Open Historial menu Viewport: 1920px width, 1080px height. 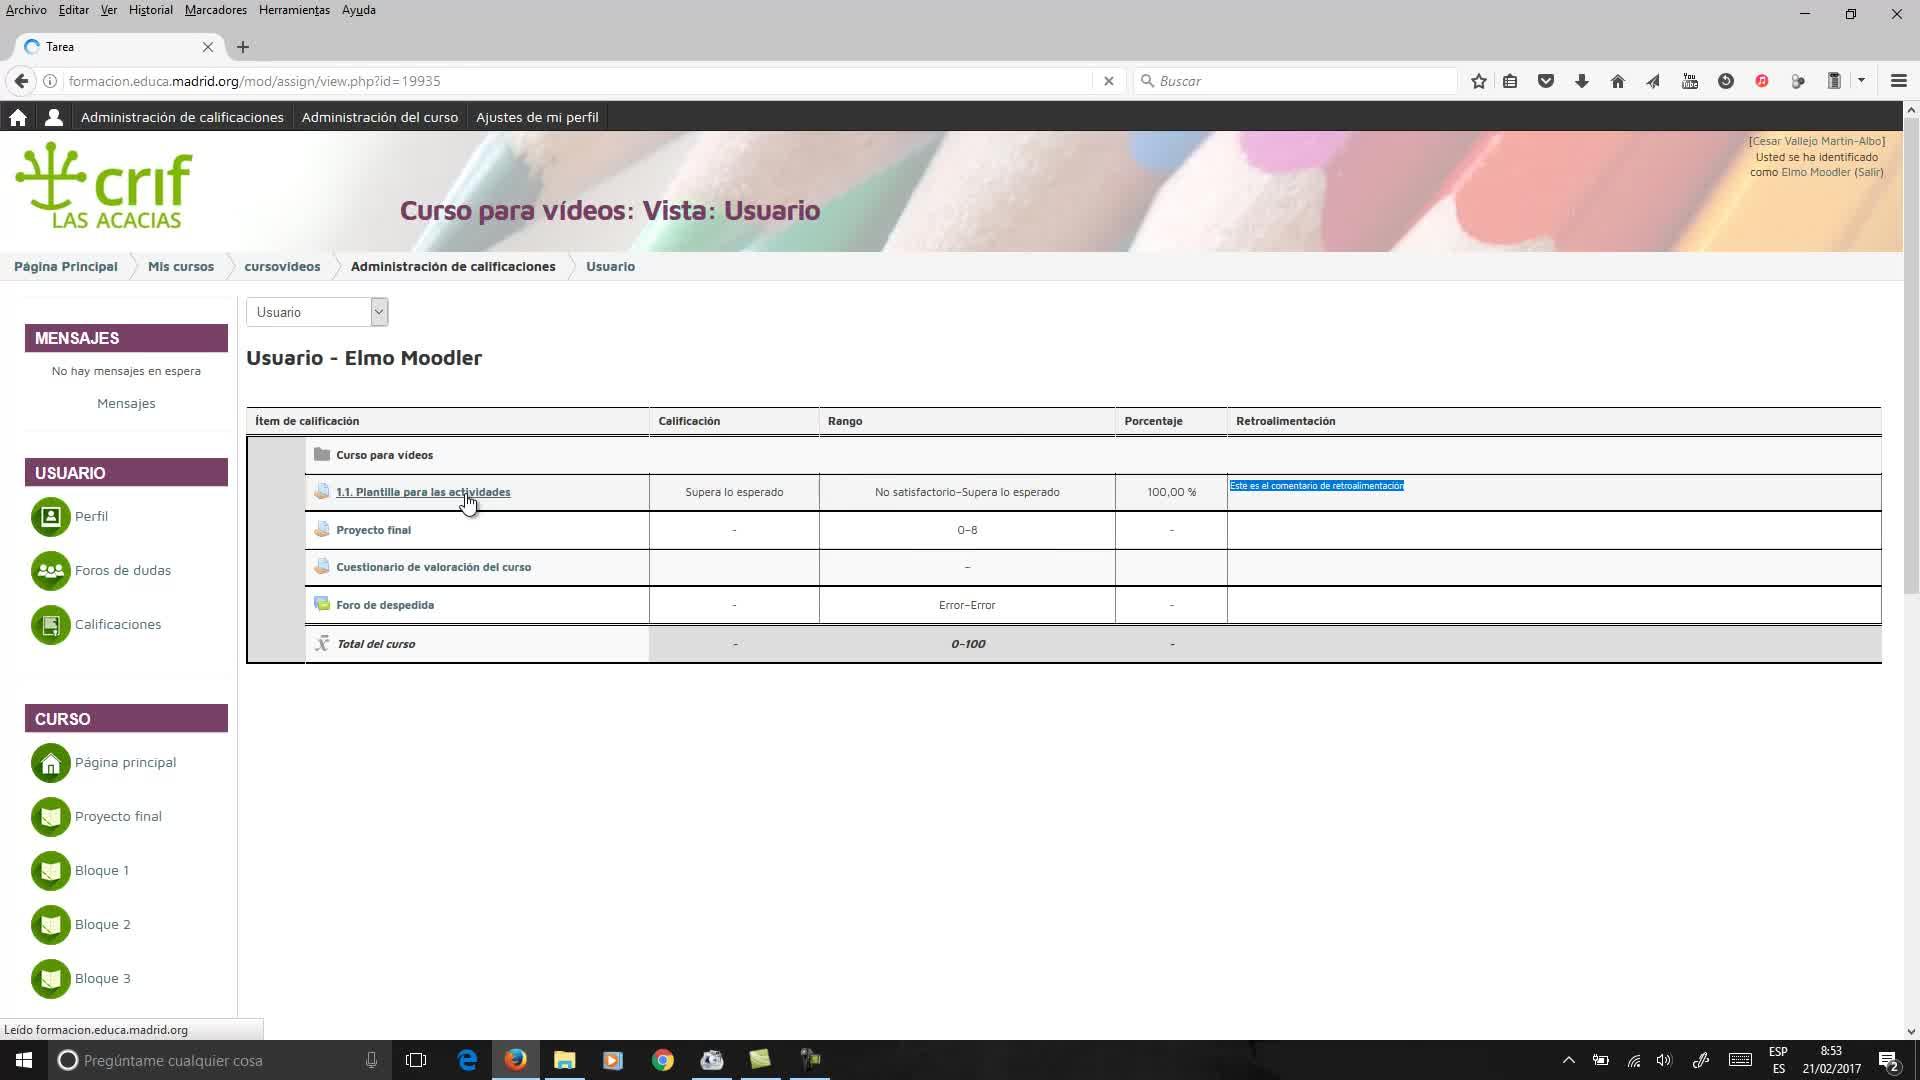click(150, 10)
